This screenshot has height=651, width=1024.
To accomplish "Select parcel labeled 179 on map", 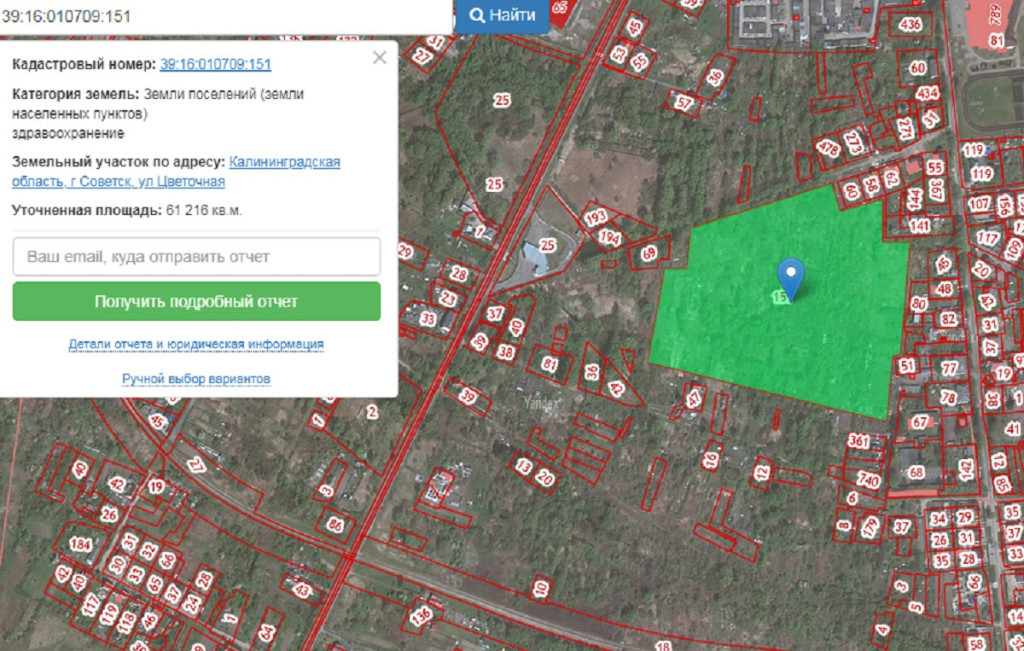I will click(x=869, y=527).
